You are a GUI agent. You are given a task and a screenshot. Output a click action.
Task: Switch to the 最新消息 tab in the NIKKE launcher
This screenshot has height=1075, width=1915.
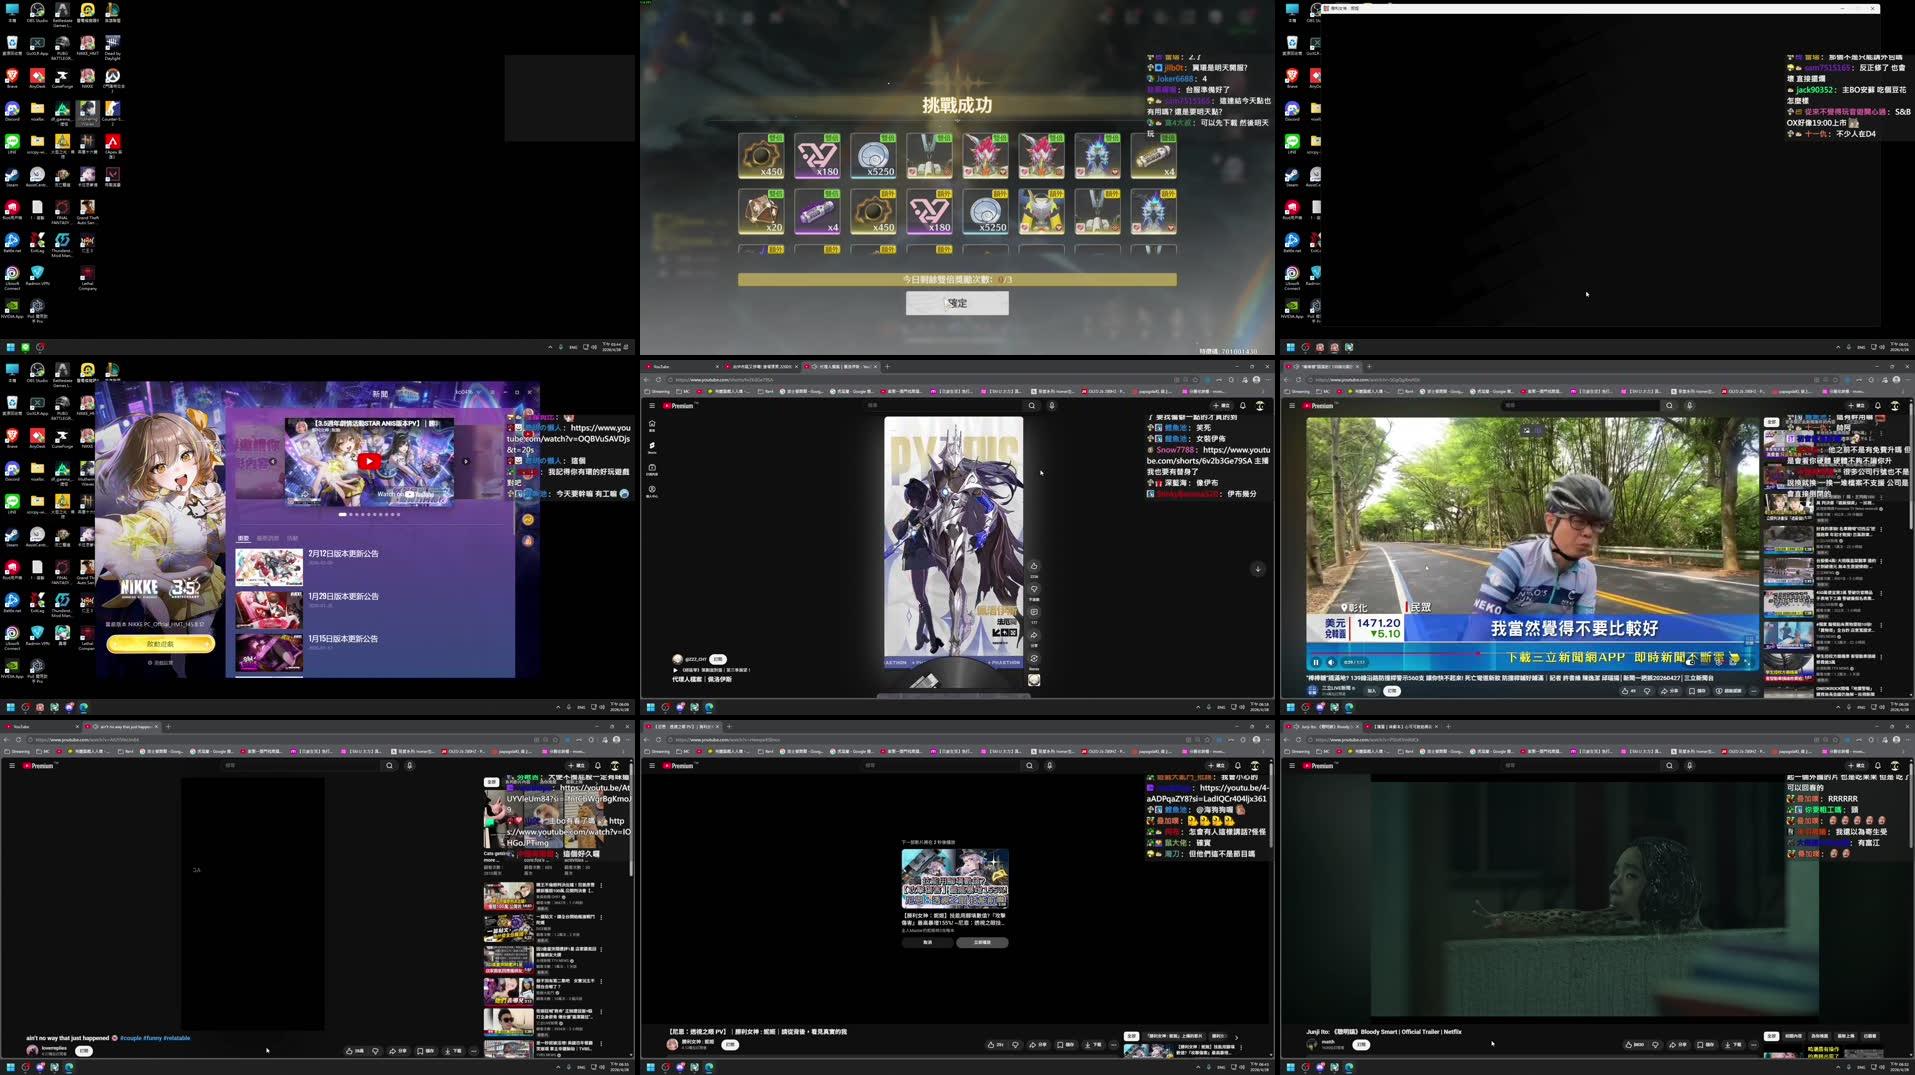[x=268, y=538]
